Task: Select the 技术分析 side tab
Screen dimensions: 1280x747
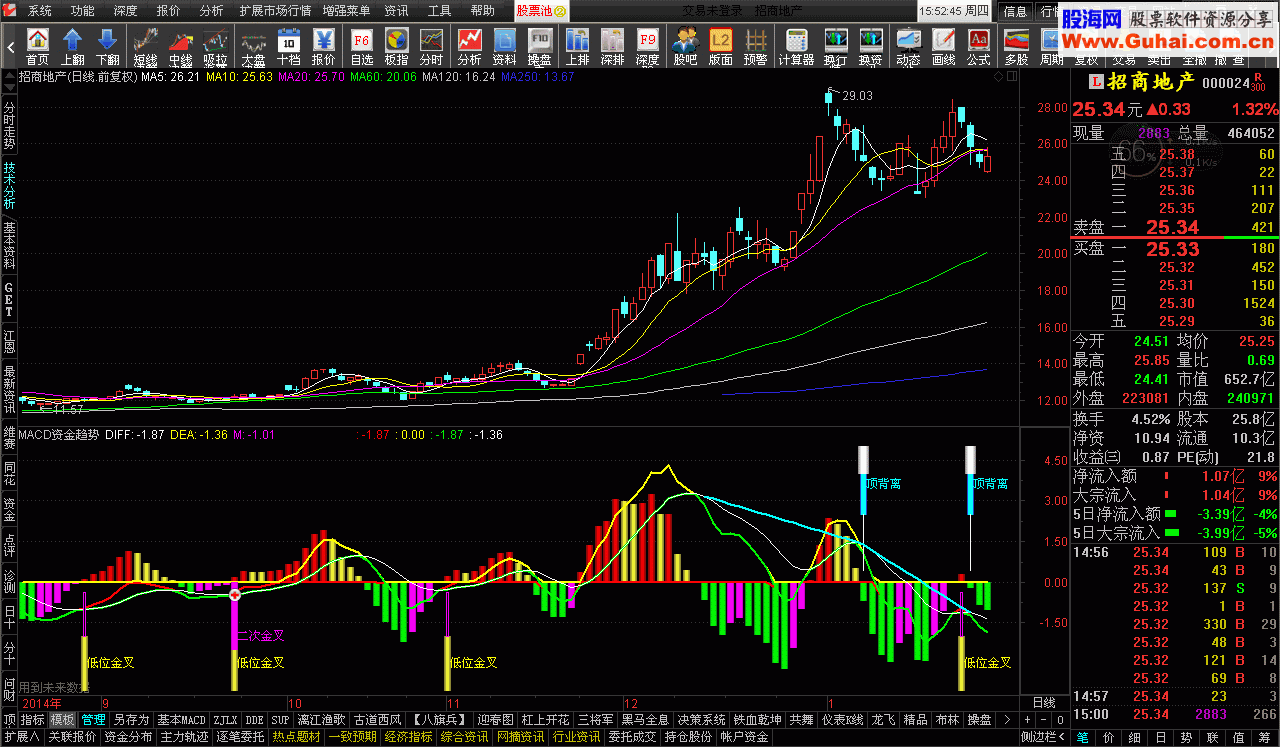Action: pyautogui.click(x=9, y=186)
